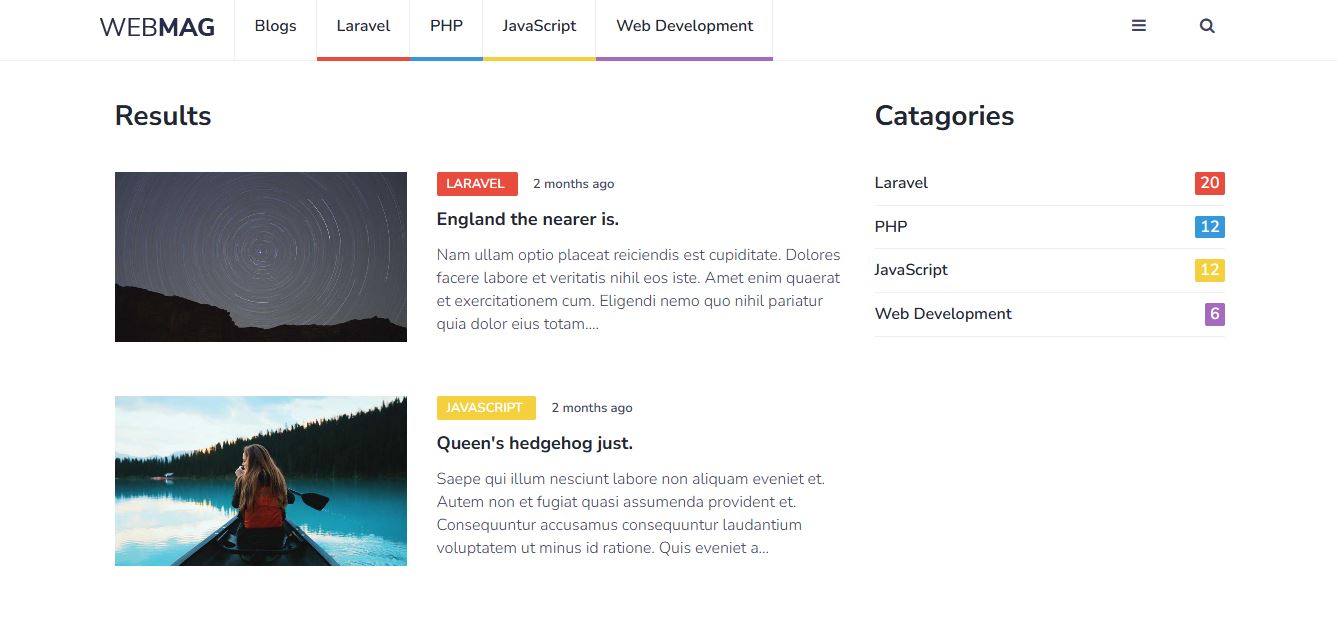Choose JavaScript in the categories list
The image size is (1337, 618).
pyautogui.click(x=911, y=270)
